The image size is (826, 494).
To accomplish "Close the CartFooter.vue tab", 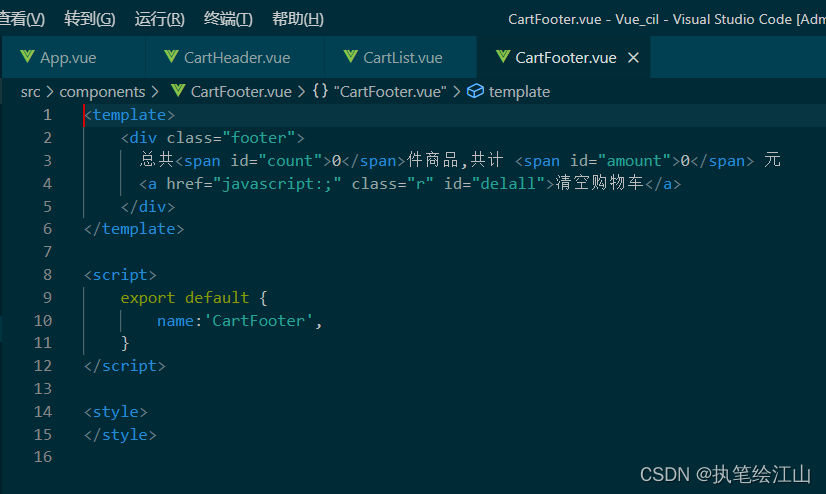I will [x=633, y=57].
